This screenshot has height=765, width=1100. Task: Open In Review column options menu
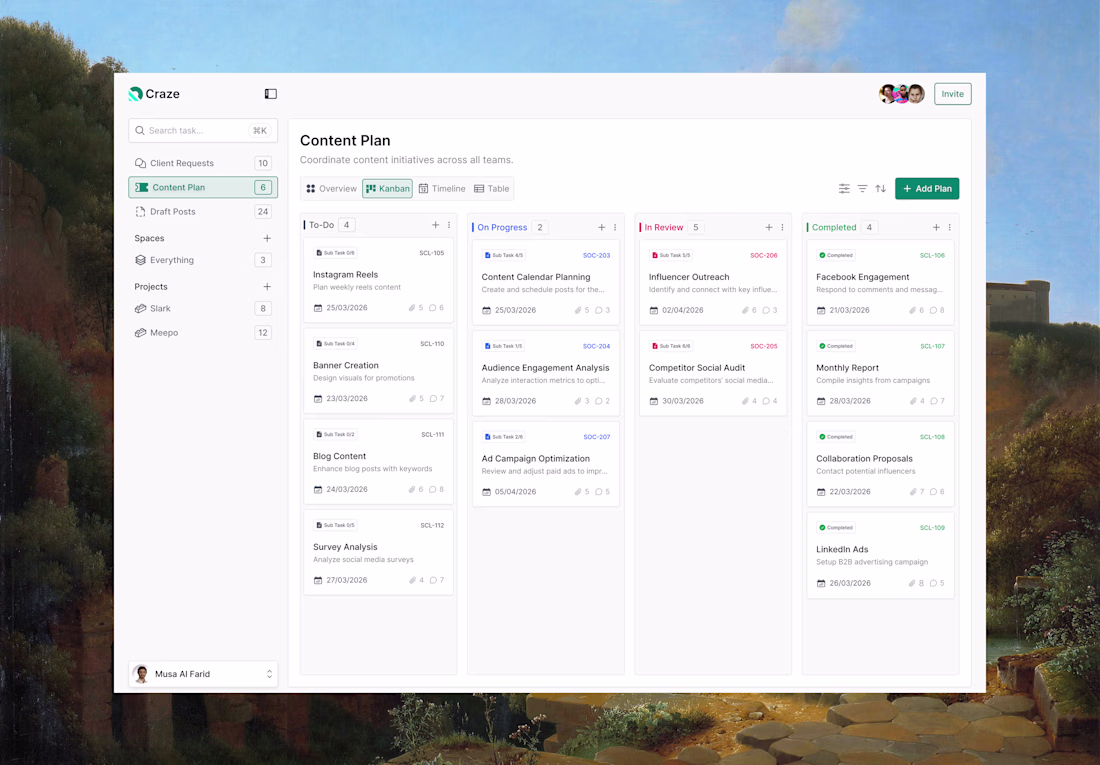pos(782,227)
